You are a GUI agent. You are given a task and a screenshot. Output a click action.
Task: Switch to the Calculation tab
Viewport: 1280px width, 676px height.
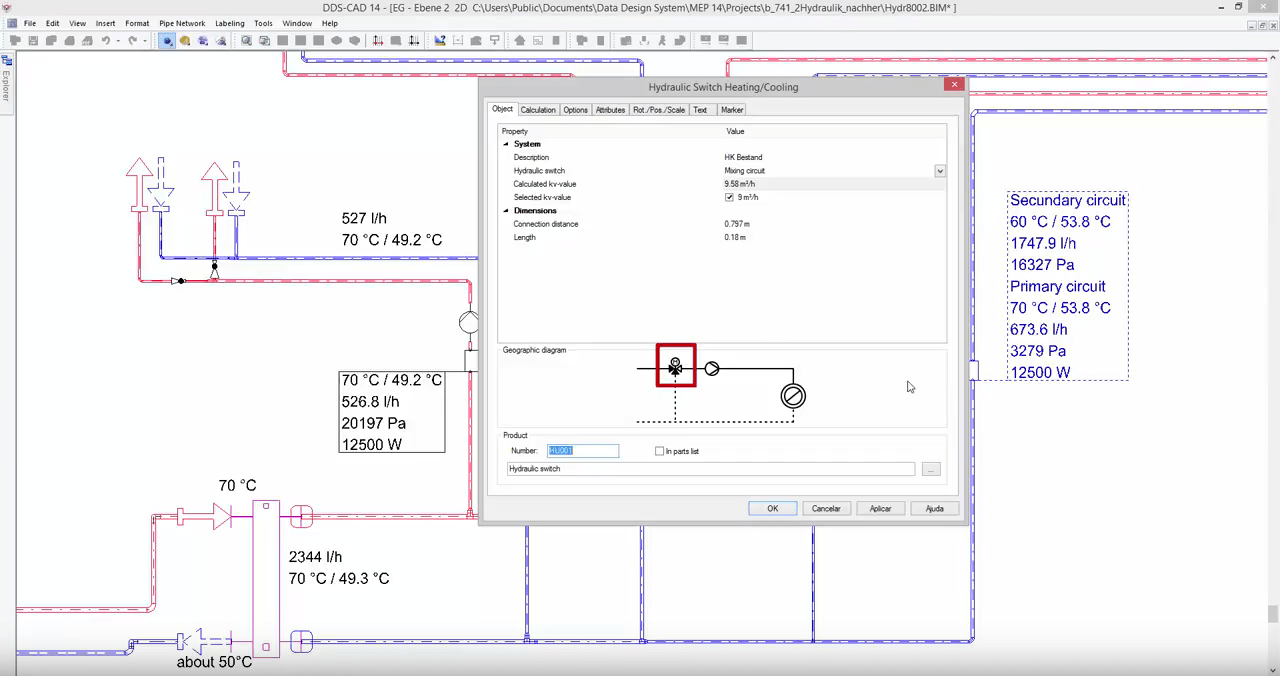pyautogui.click(x=538, y=110)
